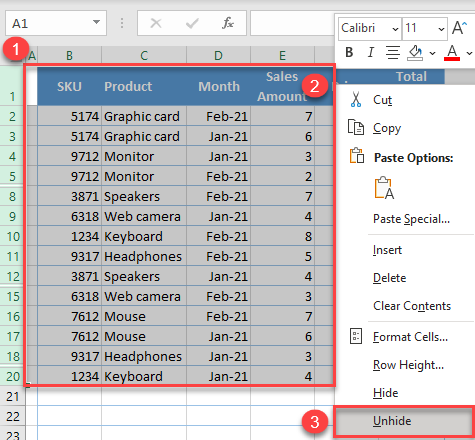Viewport: 475px width, 440px height.
Task: Choose Row Height from context menu
Action: 408,365
